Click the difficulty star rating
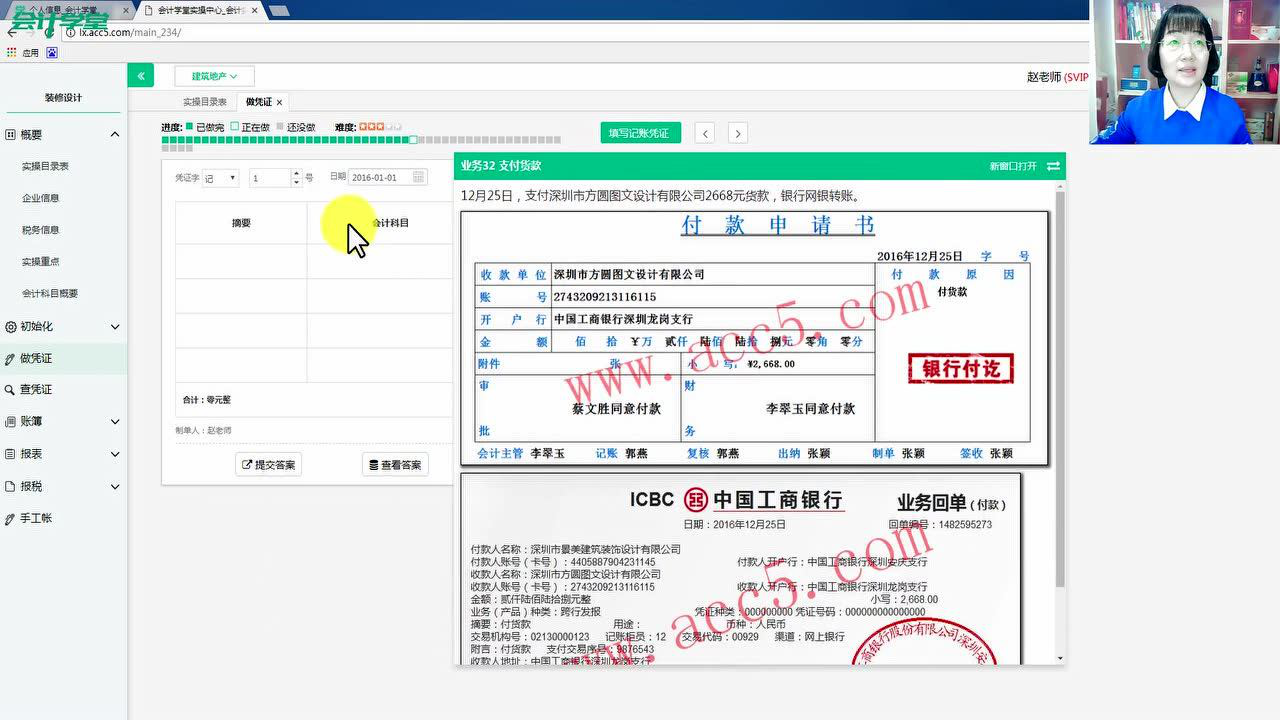 click(380, 127)
